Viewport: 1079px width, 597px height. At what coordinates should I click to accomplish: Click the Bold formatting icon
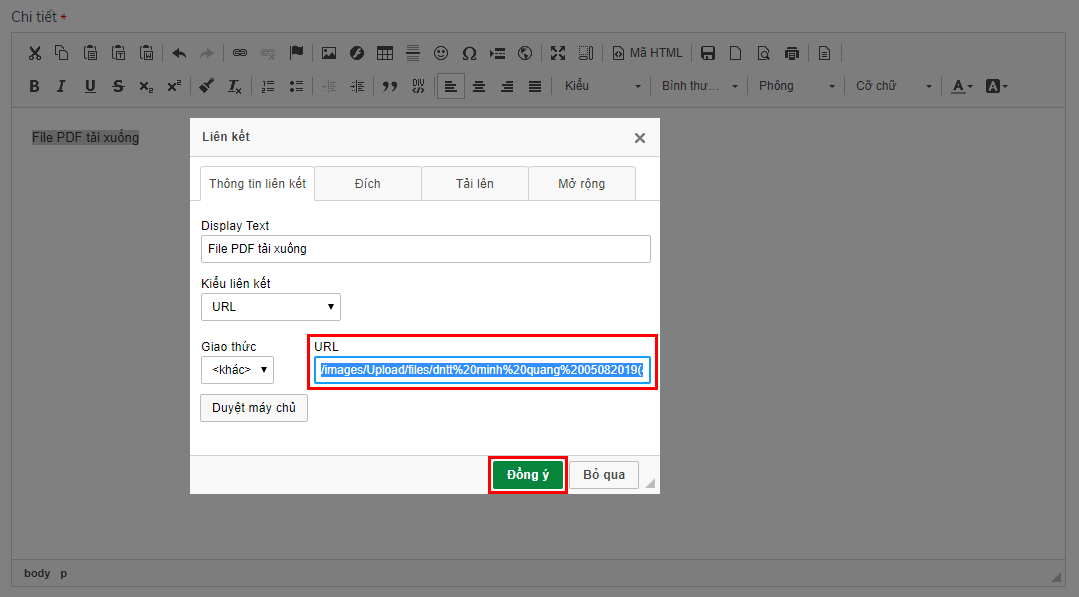click(x=34, y=86)
